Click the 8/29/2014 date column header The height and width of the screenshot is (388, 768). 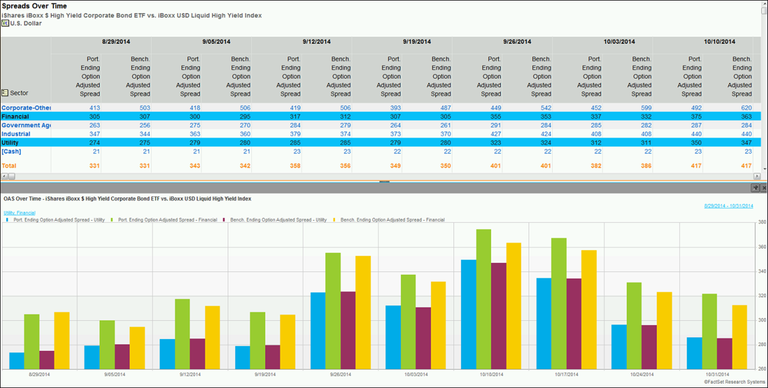tap(116, 42)
